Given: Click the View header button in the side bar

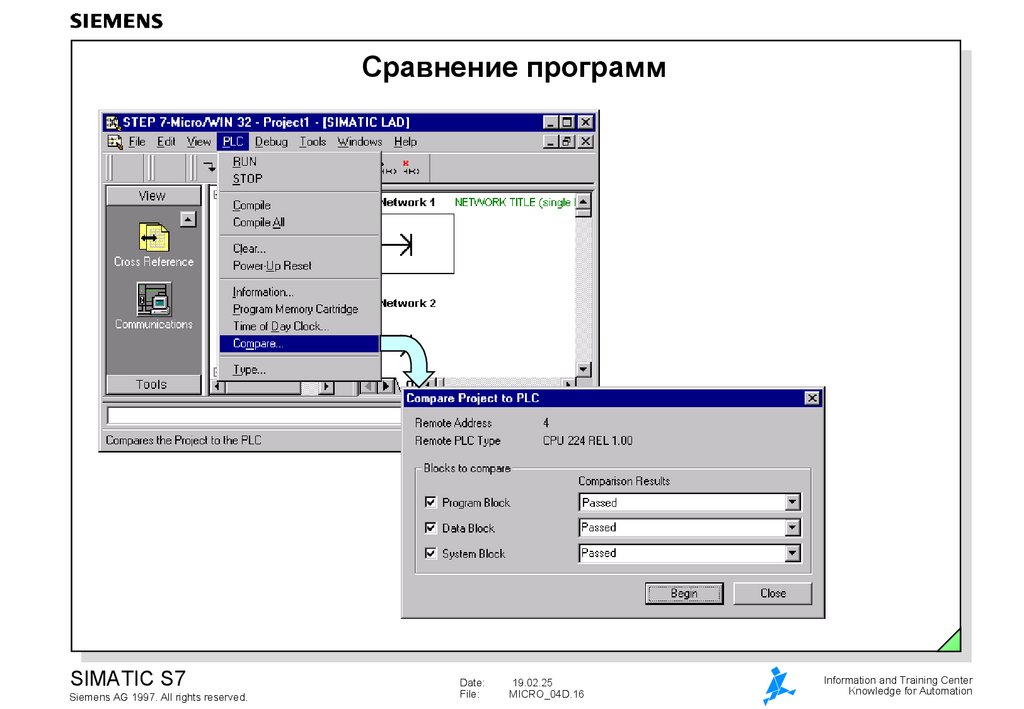Looking at the screenshot, I should pyautogui.click(x=153, y=195).
